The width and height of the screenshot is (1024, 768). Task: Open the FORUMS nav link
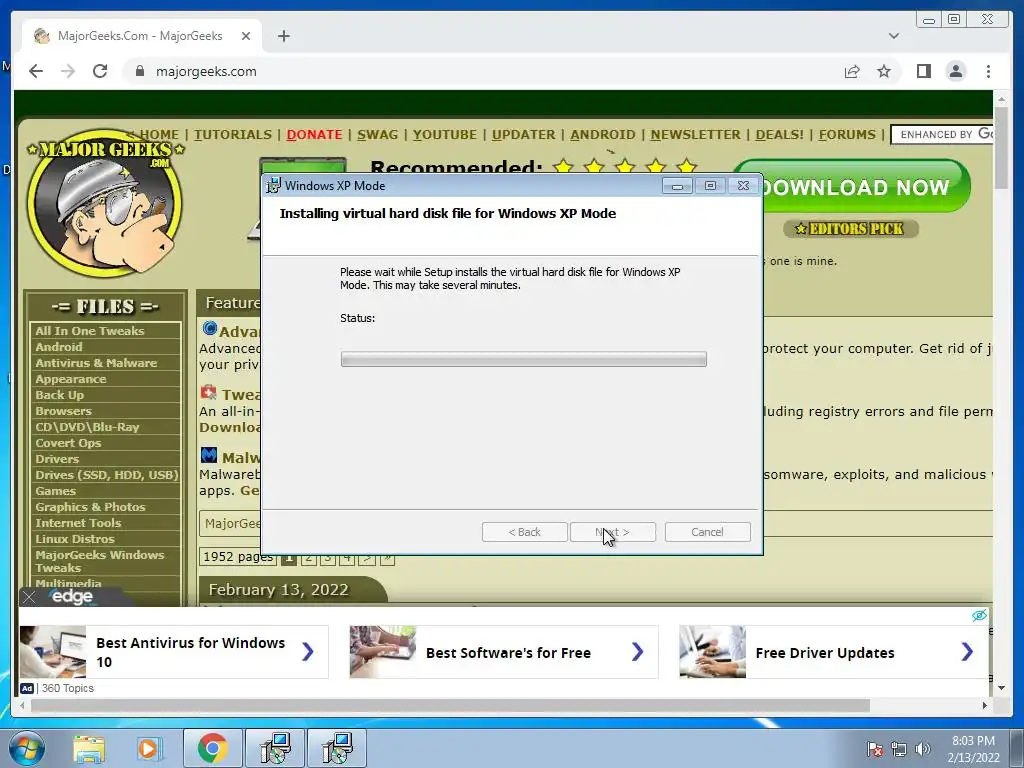[847, 135]
